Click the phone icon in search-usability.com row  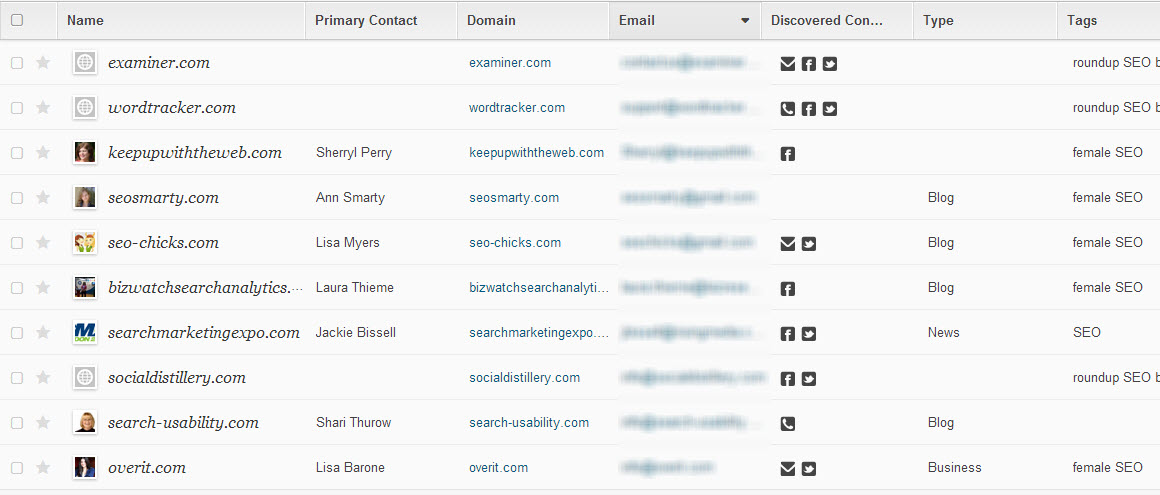click(x=788, y=425)
